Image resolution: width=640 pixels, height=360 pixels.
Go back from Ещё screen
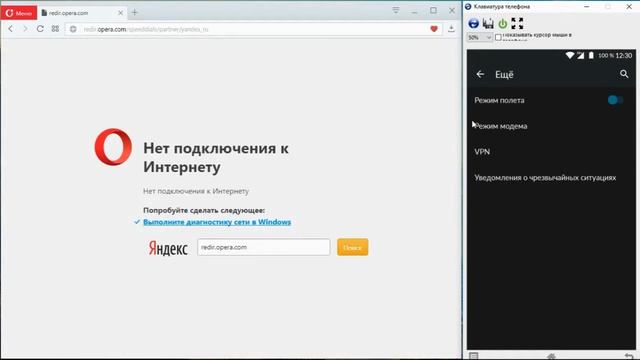[x=480, y=74]
